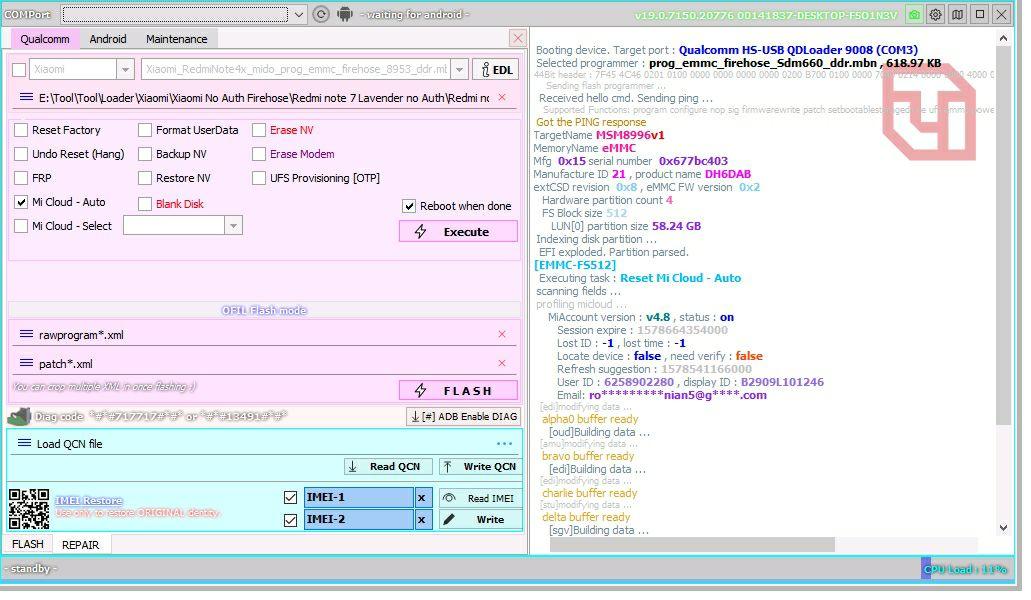
Task: Click the log horizontal scrollbar
Action: tap(692, 544)
